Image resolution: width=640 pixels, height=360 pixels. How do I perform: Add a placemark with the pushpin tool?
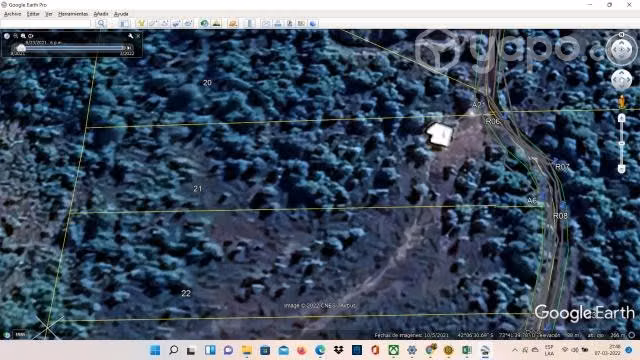141,23
